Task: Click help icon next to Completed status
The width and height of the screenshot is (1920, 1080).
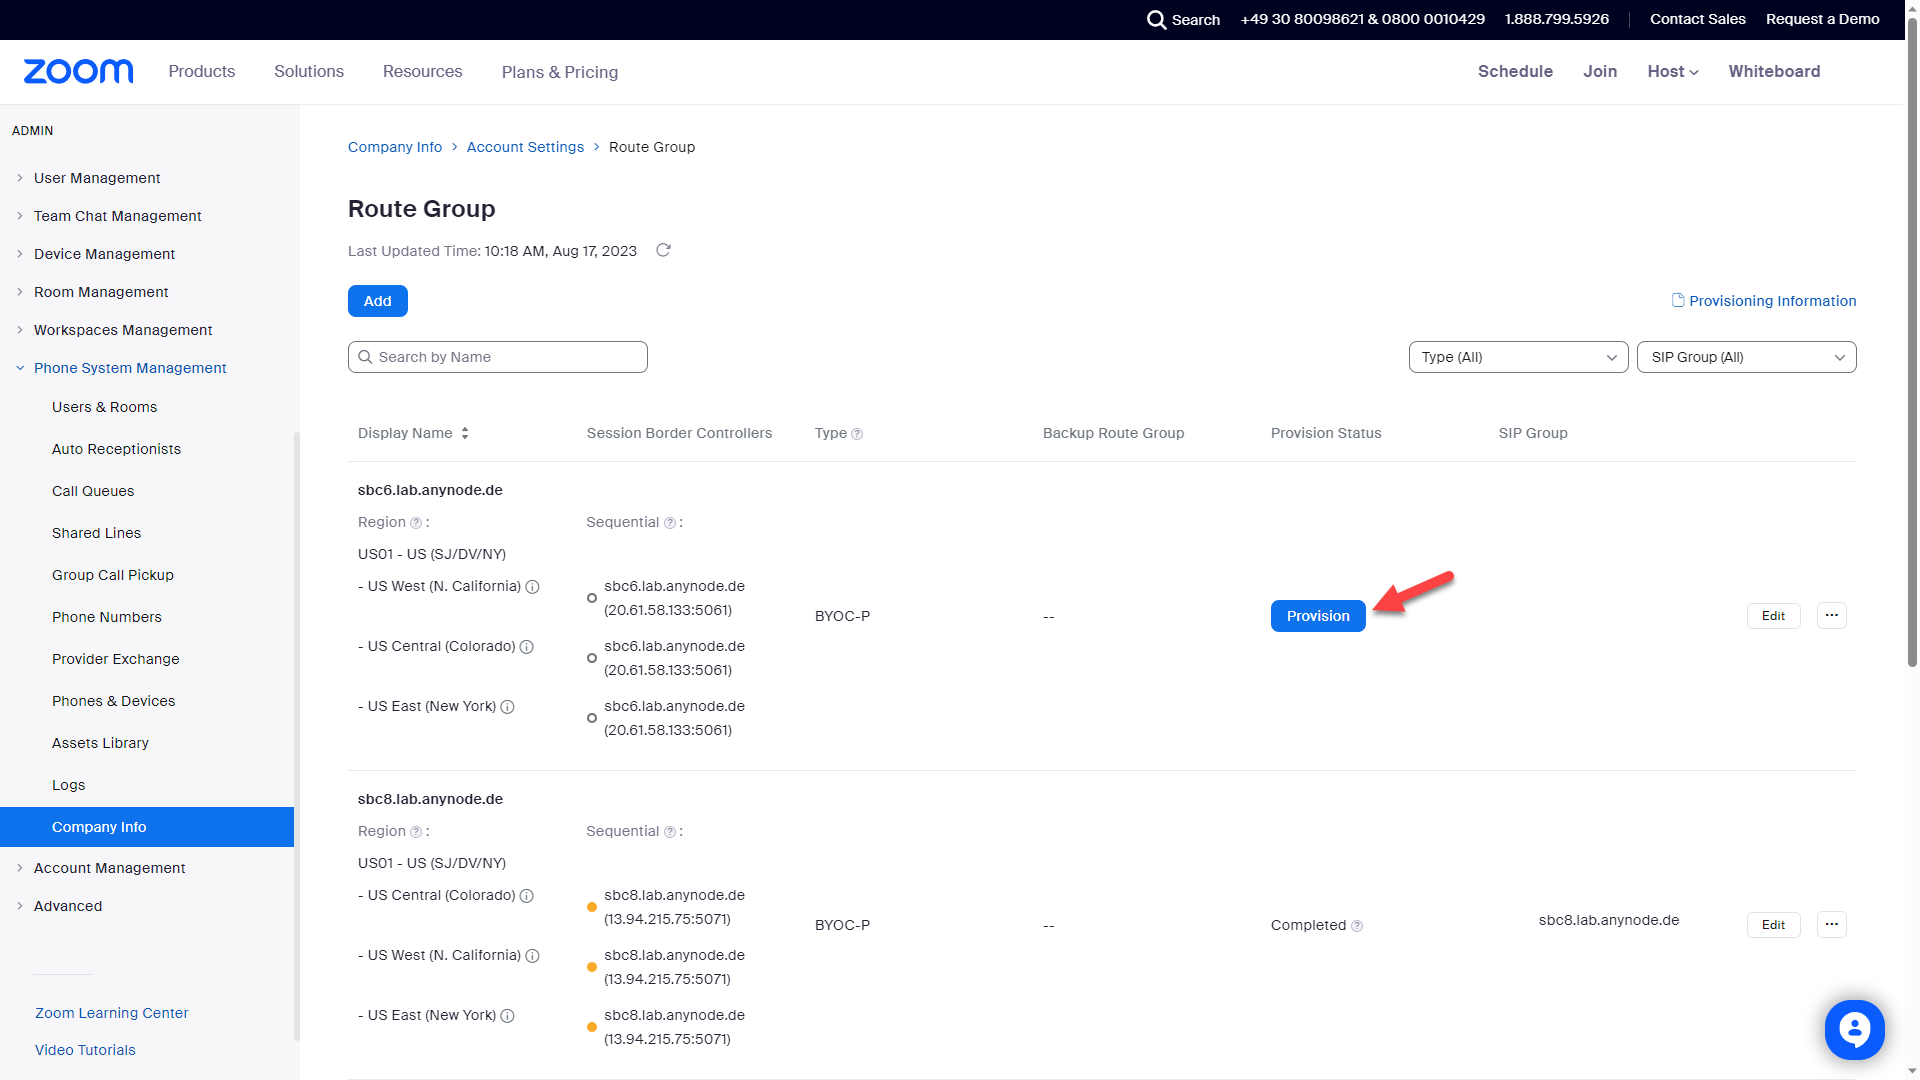Action: pos(1357,926)
